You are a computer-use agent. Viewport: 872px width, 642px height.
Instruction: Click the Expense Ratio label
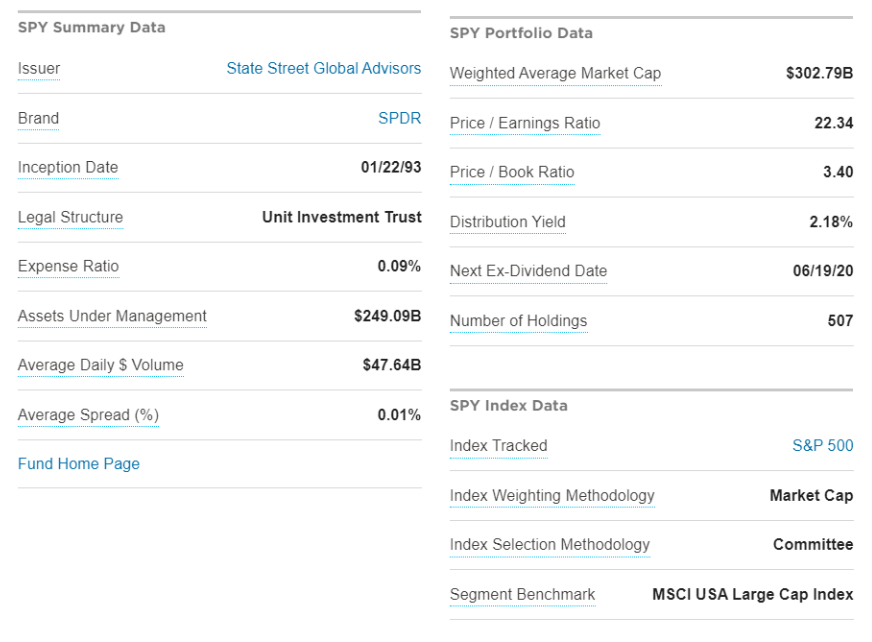(68, 266)
